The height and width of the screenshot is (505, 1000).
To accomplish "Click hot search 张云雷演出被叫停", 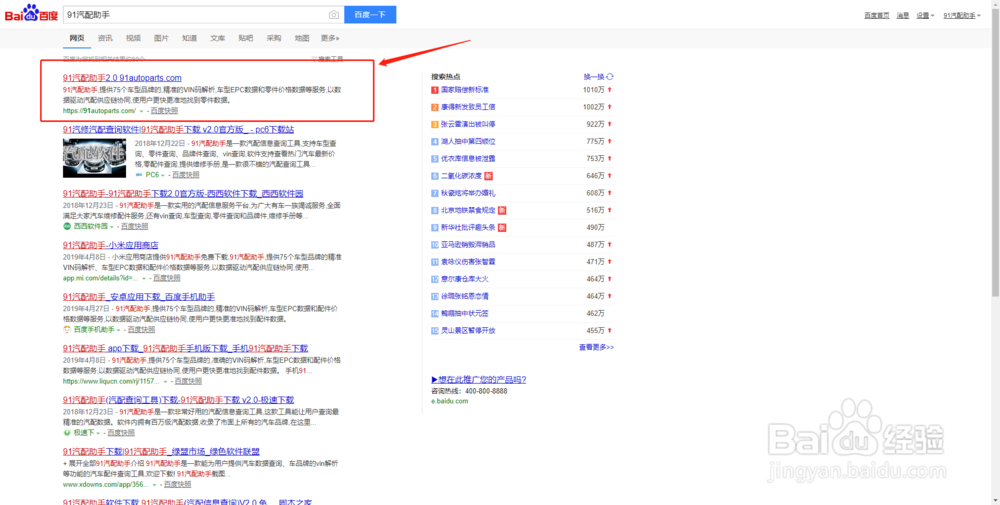I will pyautogui.click(x=468, y=124).
